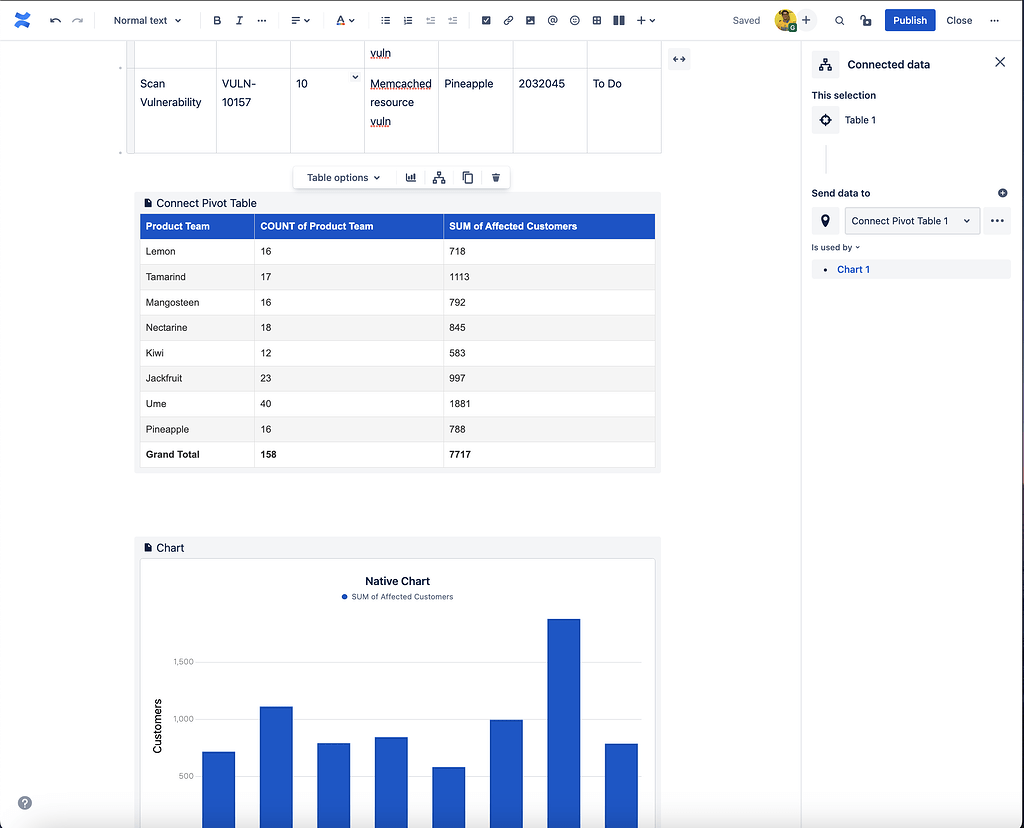Viewport: 1024px width, 828px height.
Task: Delete the table via the trash icon
Action: pos(496,177)
